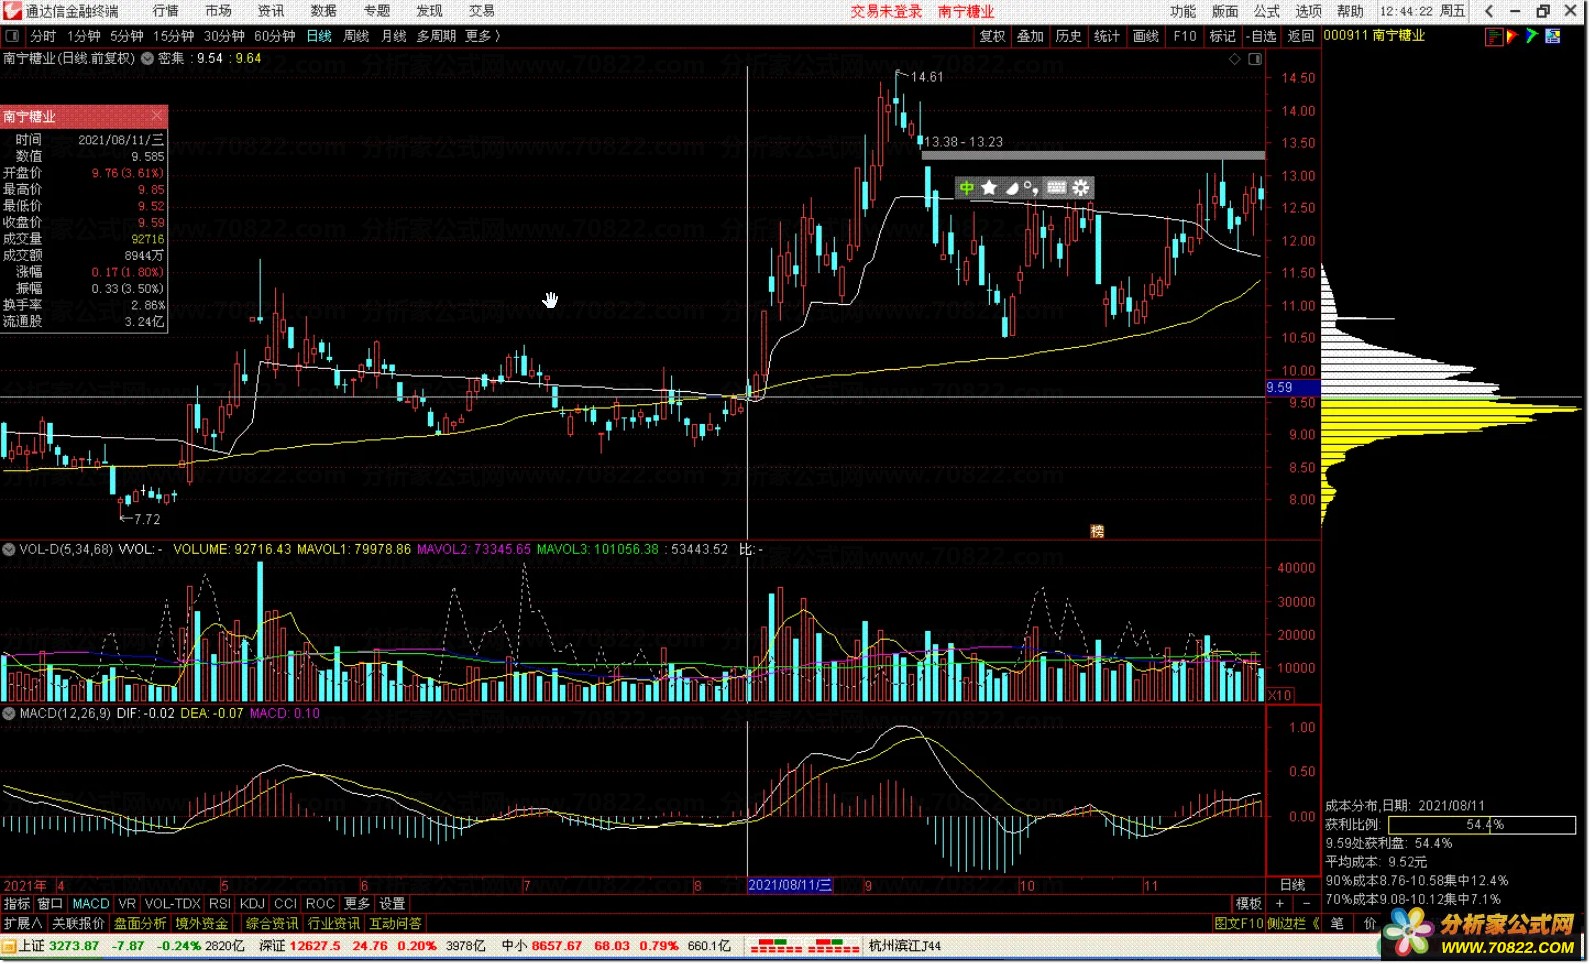Select the RSI indicator tab
This screenshot has width=1591, height=964.
(220, 904)
